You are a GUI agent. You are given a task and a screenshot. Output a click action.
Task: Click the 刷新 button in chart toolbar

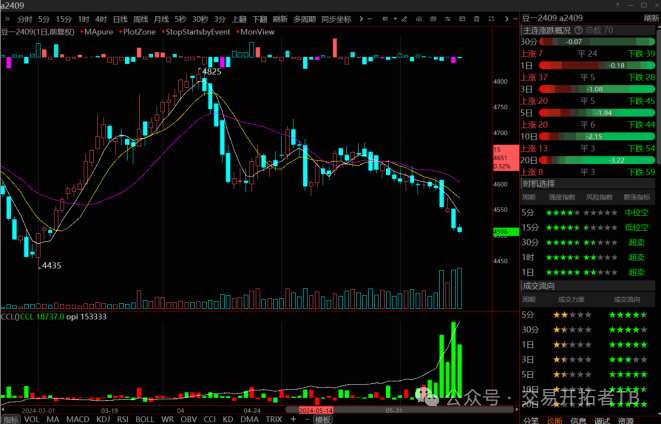click(x=280, y=19)
